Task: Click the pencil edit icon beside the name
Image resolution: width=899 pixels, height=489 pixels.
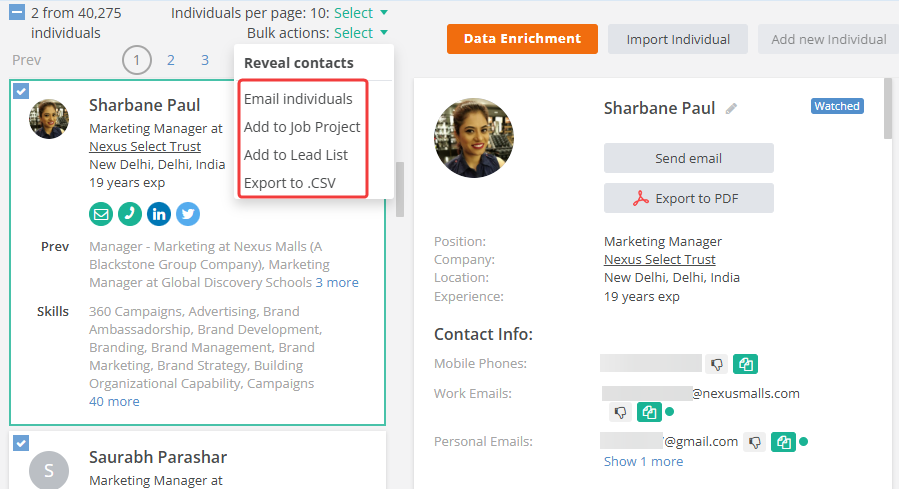Action: pos(732,108)
